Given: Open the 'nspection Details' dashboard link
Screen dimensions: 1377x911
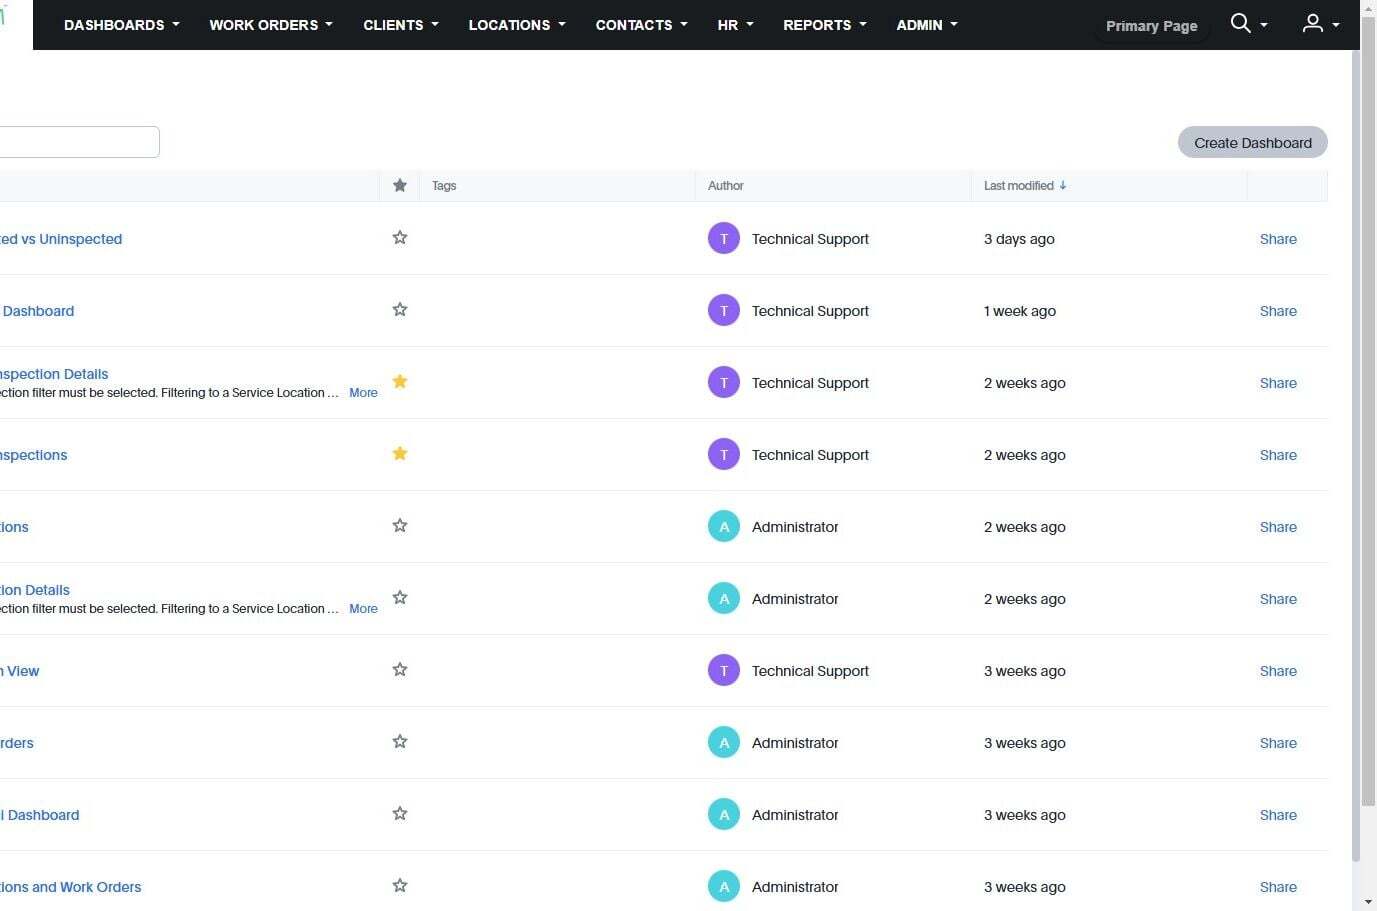Looking at the screenshot, I should coord(54,374).
